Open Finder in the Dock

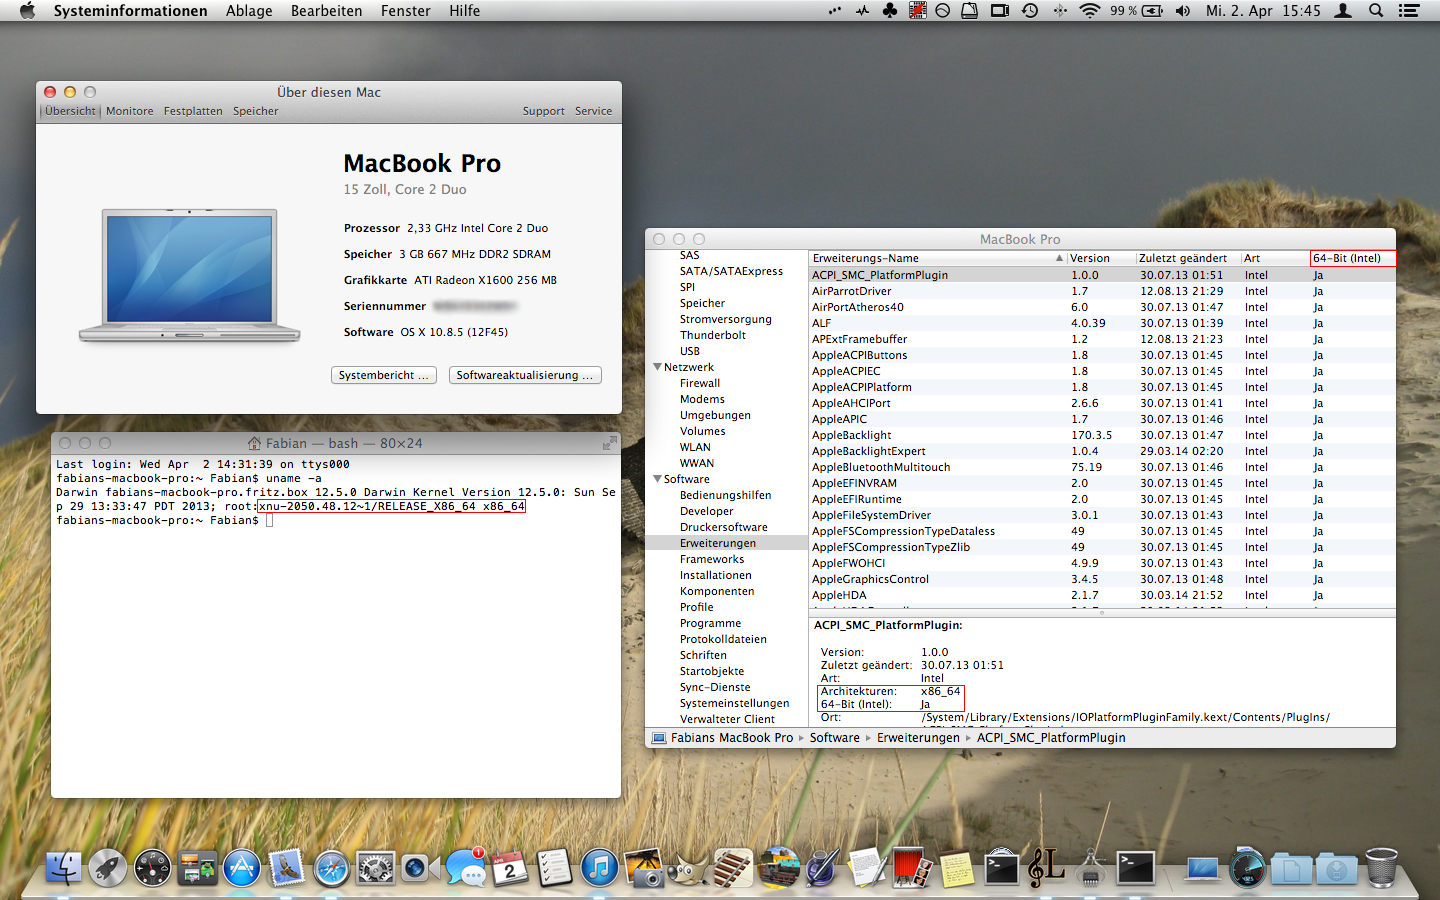(63, 867)
